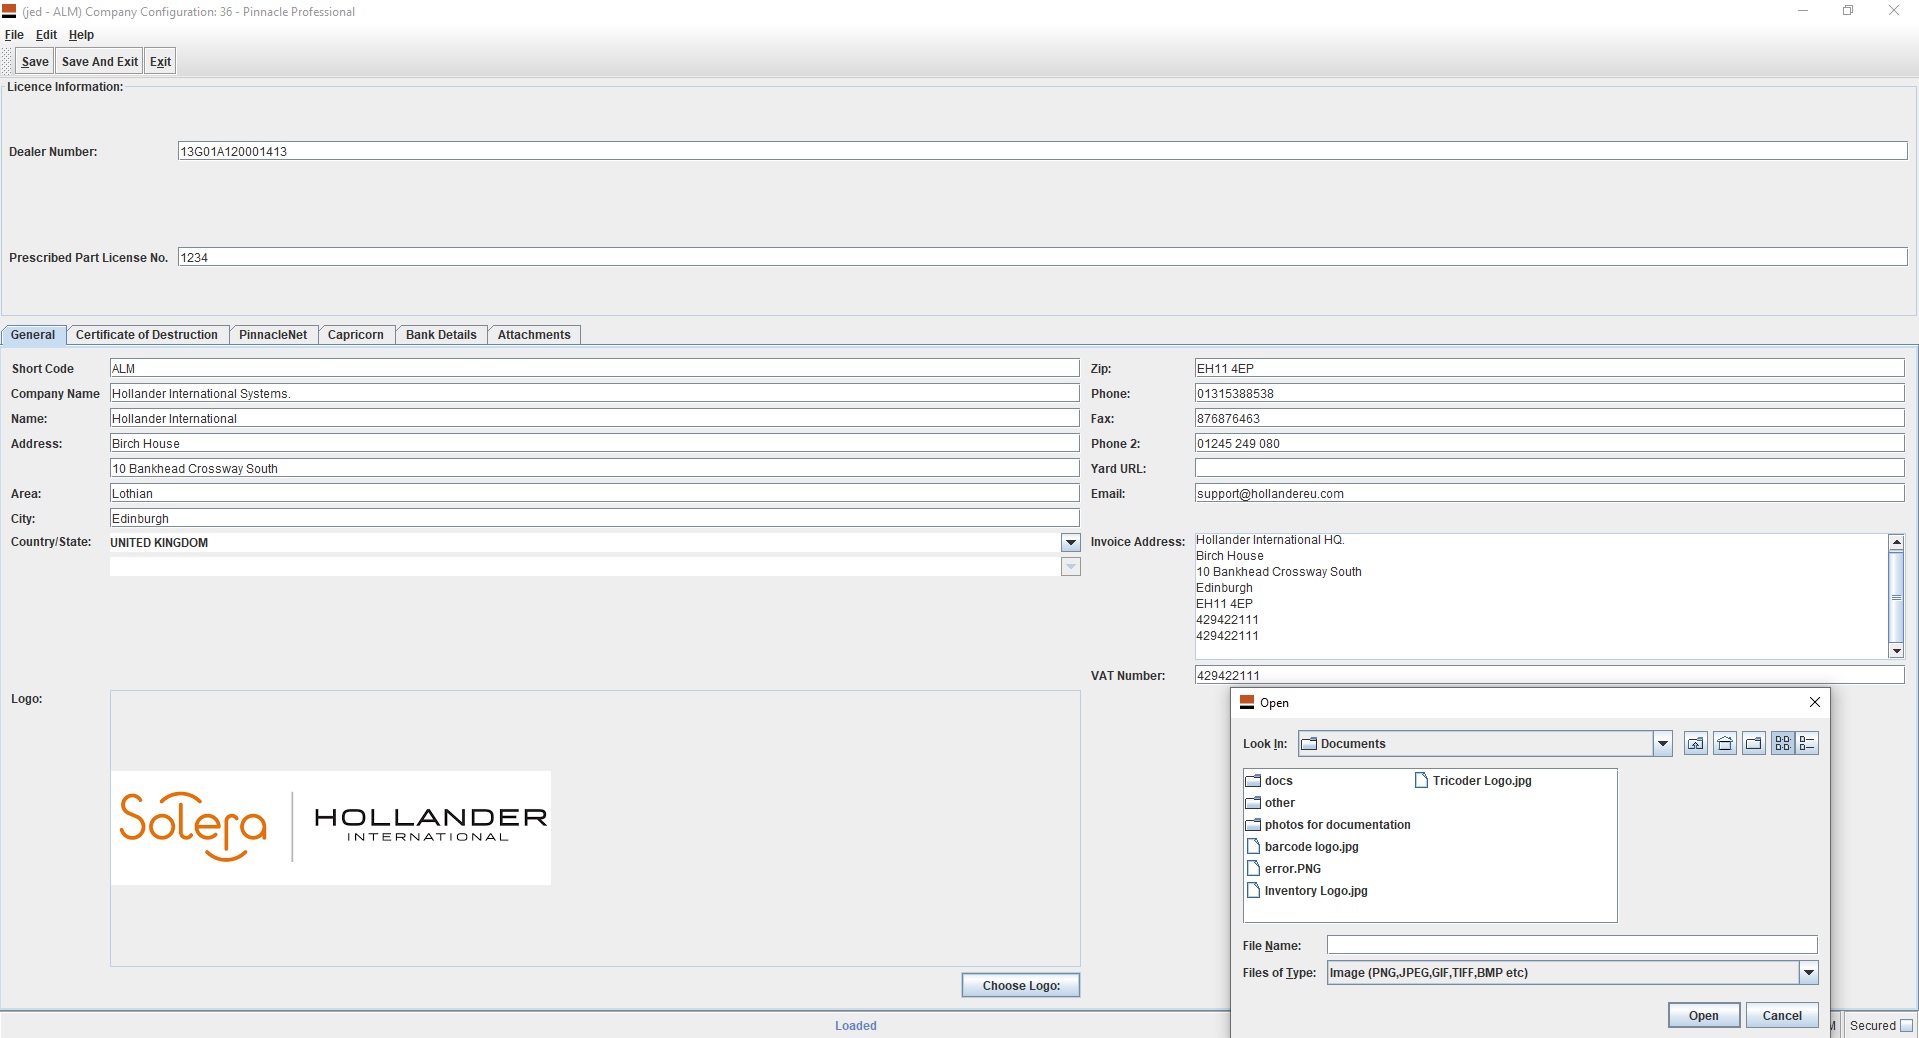Click the 10 Bankhead Crossway South field
The height and width of the screenshot is (1038, 1919).
tap(594, 468)
